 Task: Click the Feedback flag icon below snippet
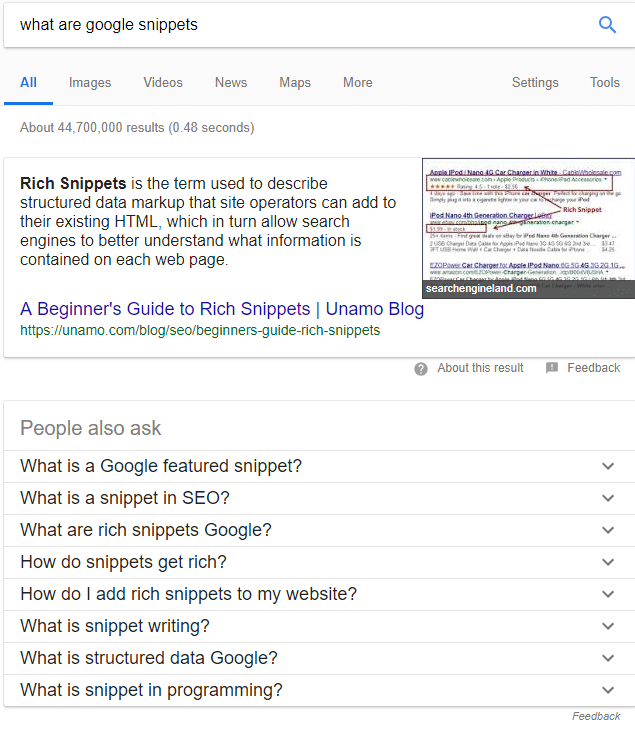pyautogui.click(x=552, y=368)
